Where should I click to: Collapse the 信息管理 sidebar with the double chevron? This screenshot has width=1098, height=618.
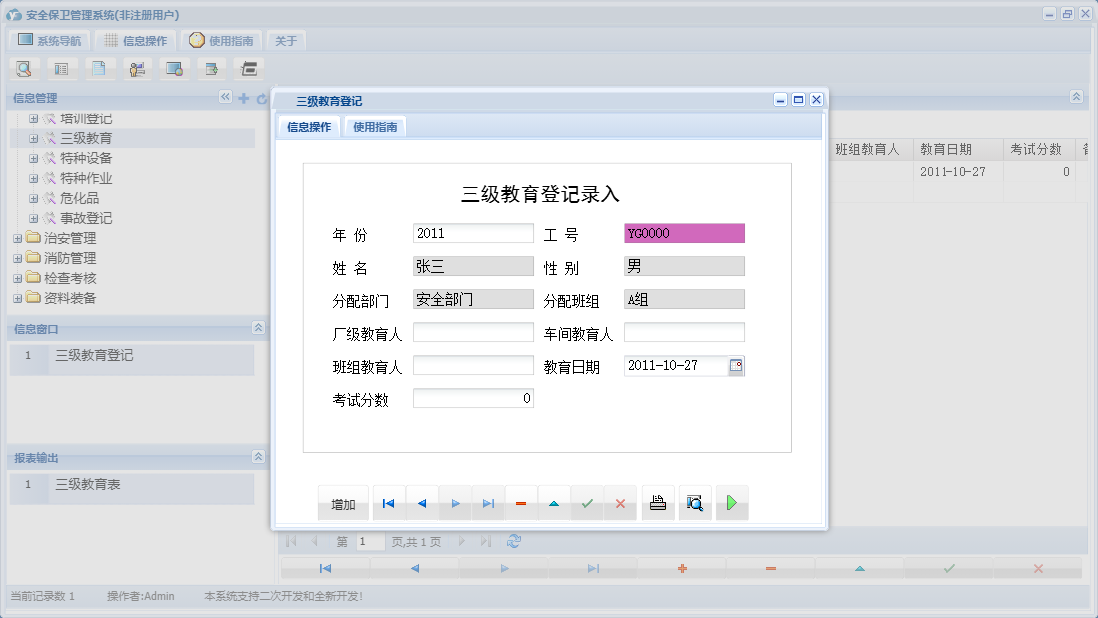coord(227,98)
